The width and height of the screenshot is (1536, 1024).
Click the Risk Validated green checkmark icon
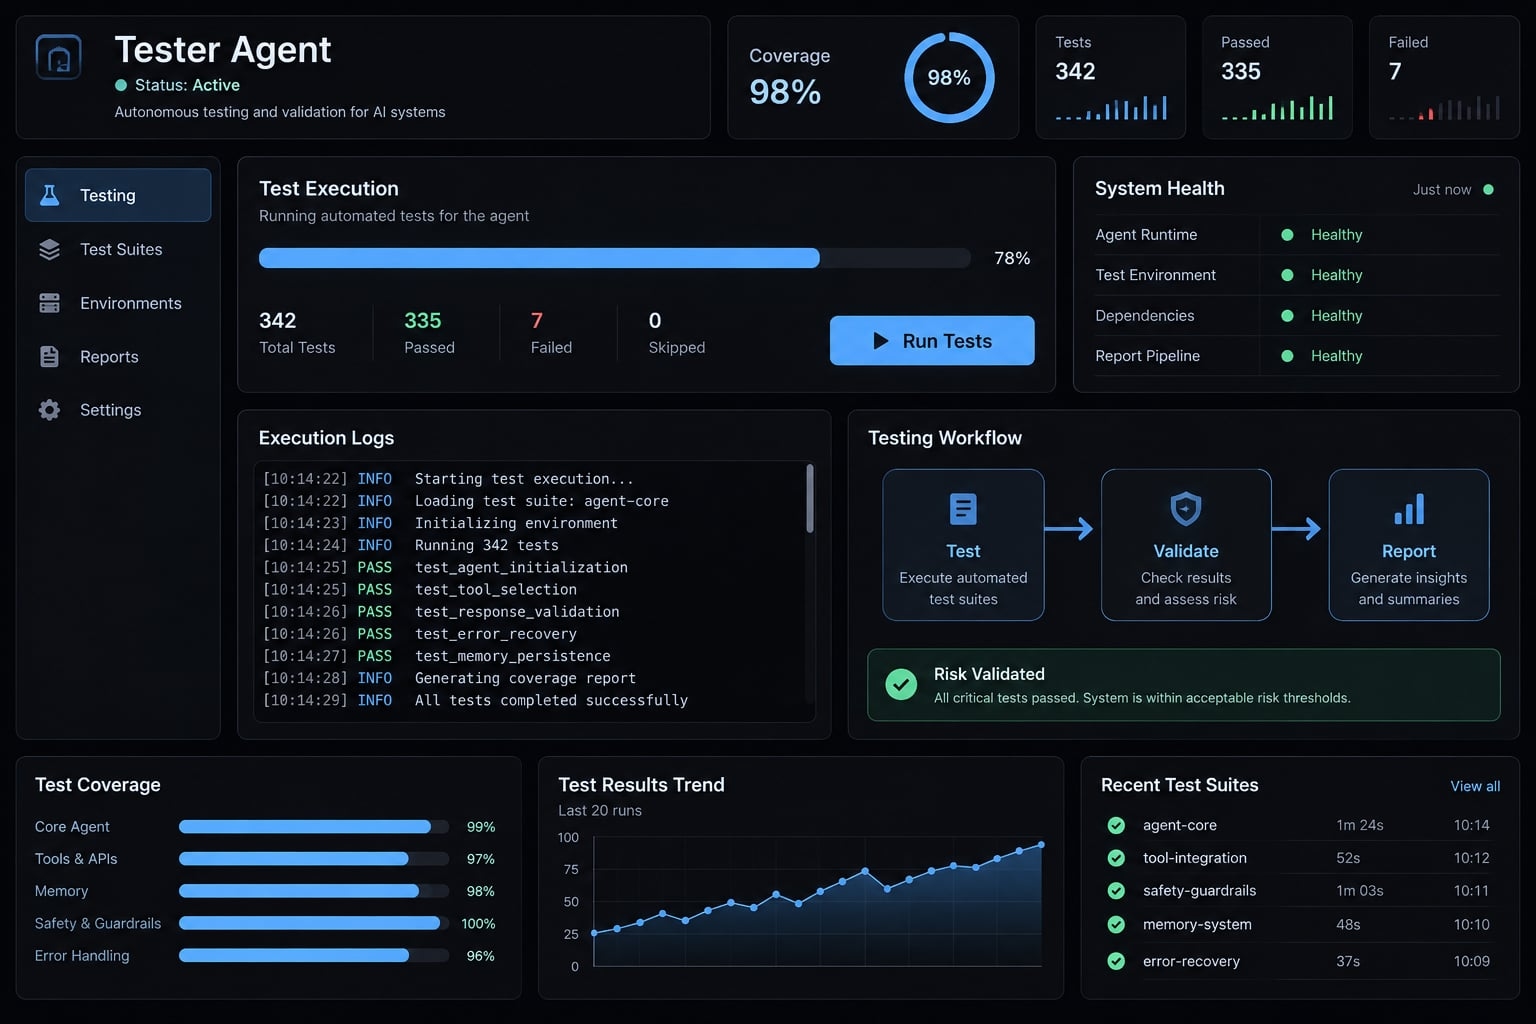coord(901,684)
